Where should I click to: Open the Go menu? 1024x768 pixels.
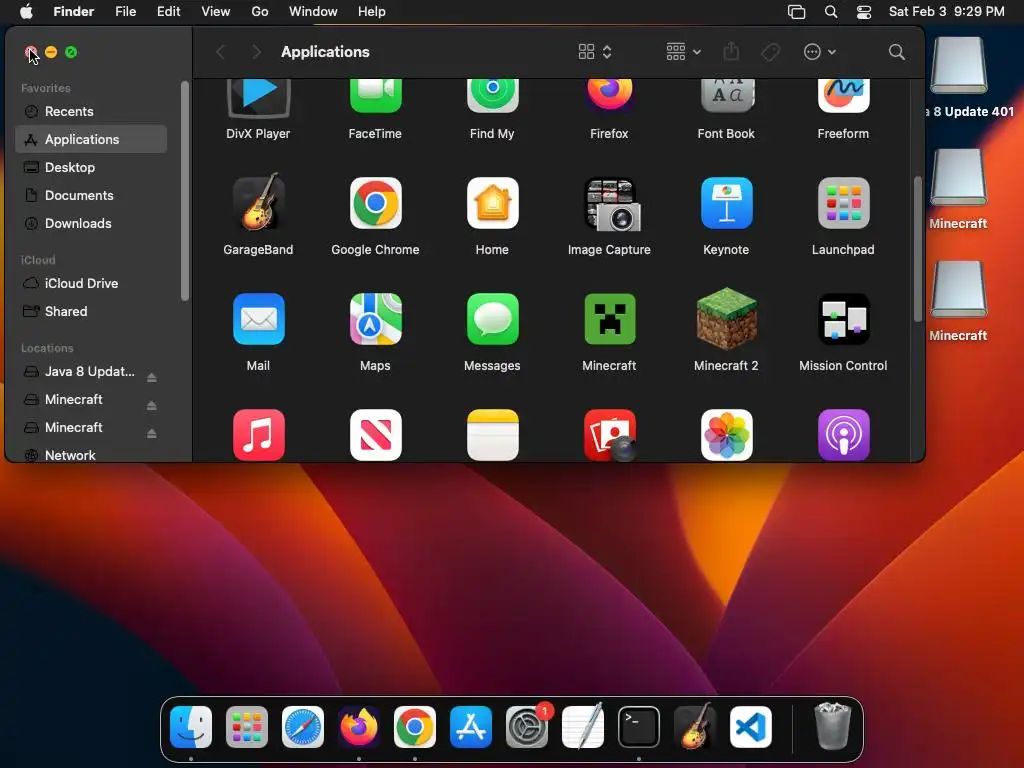[x=260, y=12]
